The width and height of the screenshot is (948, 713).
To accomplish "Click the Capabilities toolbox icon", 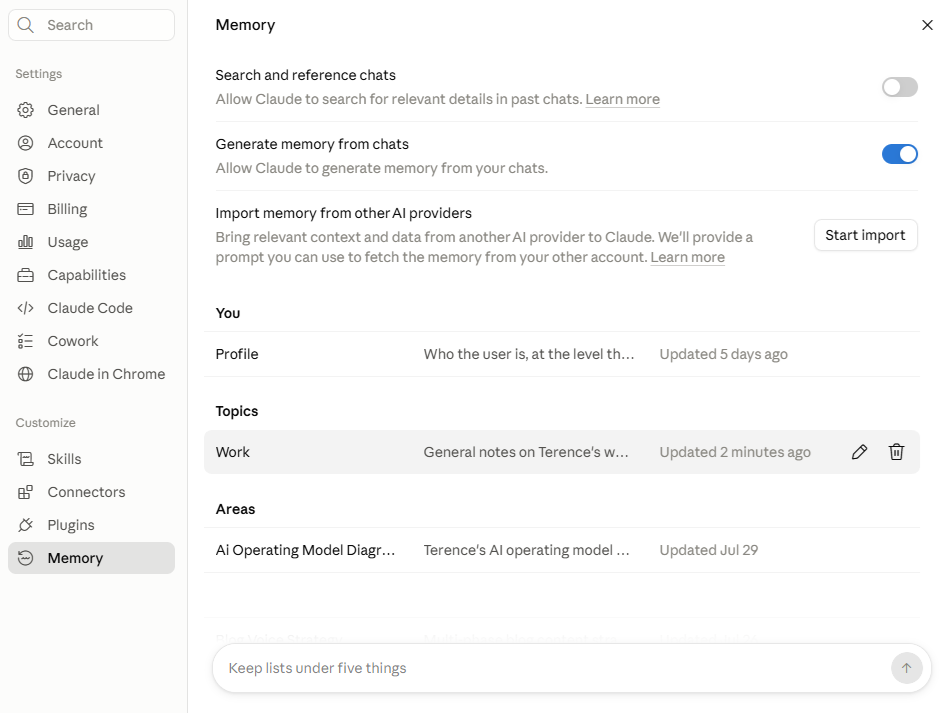I will pyautogui.click(x=25, y=275).
